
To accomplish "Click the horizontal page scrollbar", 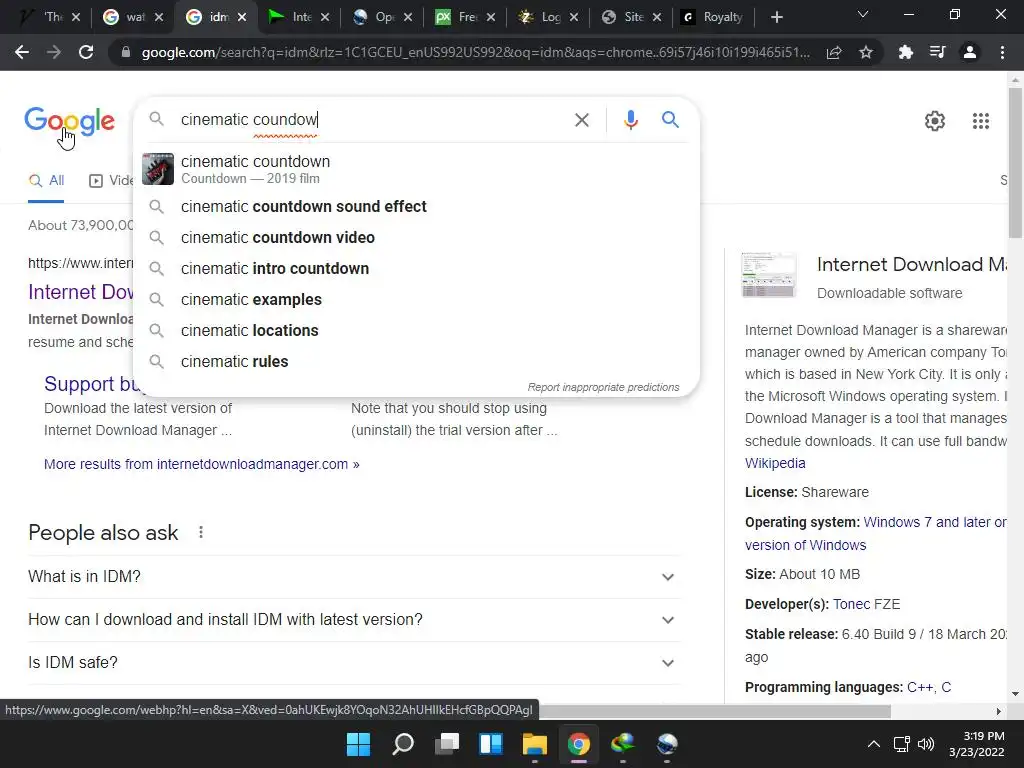I will 714,711.
